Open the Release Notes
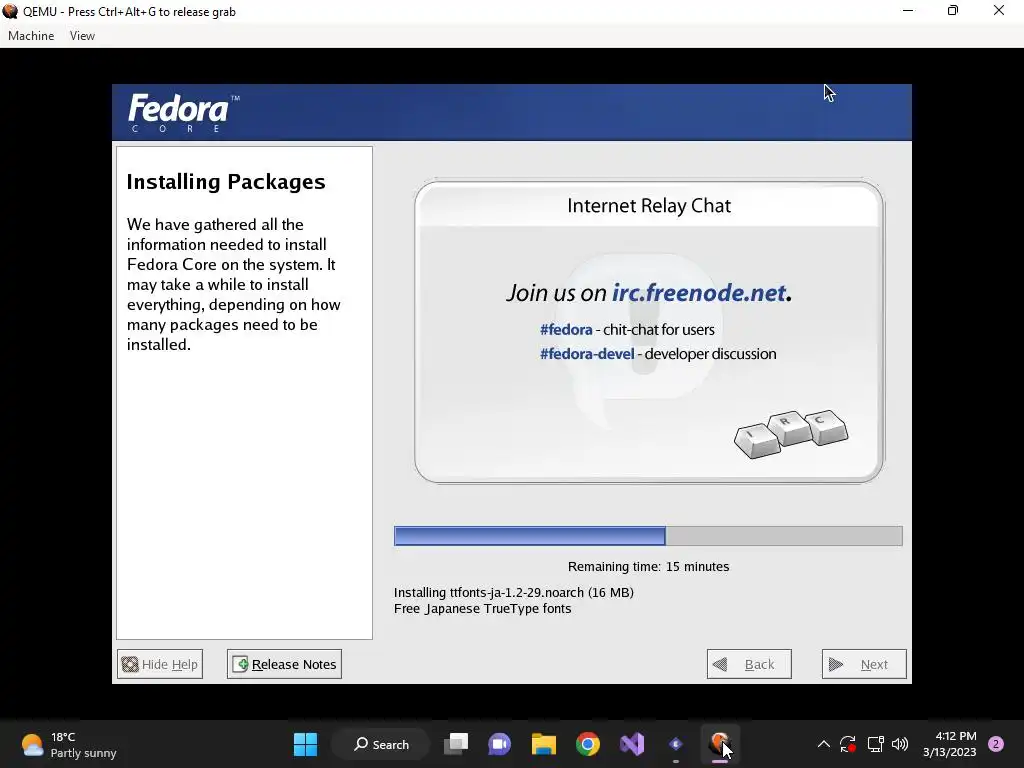1024x768 pixels. coord(284,664)
